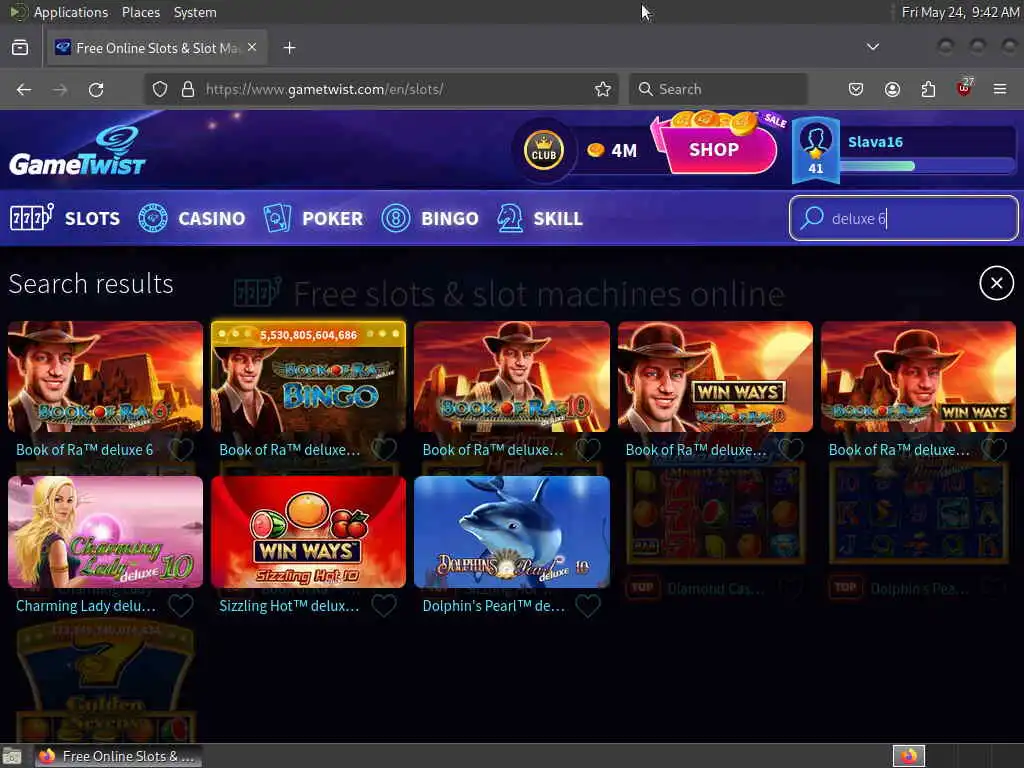Viewport: 1024px width, 768px height.
Task: Favorite Sizzling Hot deluxe heart
Action: click(384, 605)
